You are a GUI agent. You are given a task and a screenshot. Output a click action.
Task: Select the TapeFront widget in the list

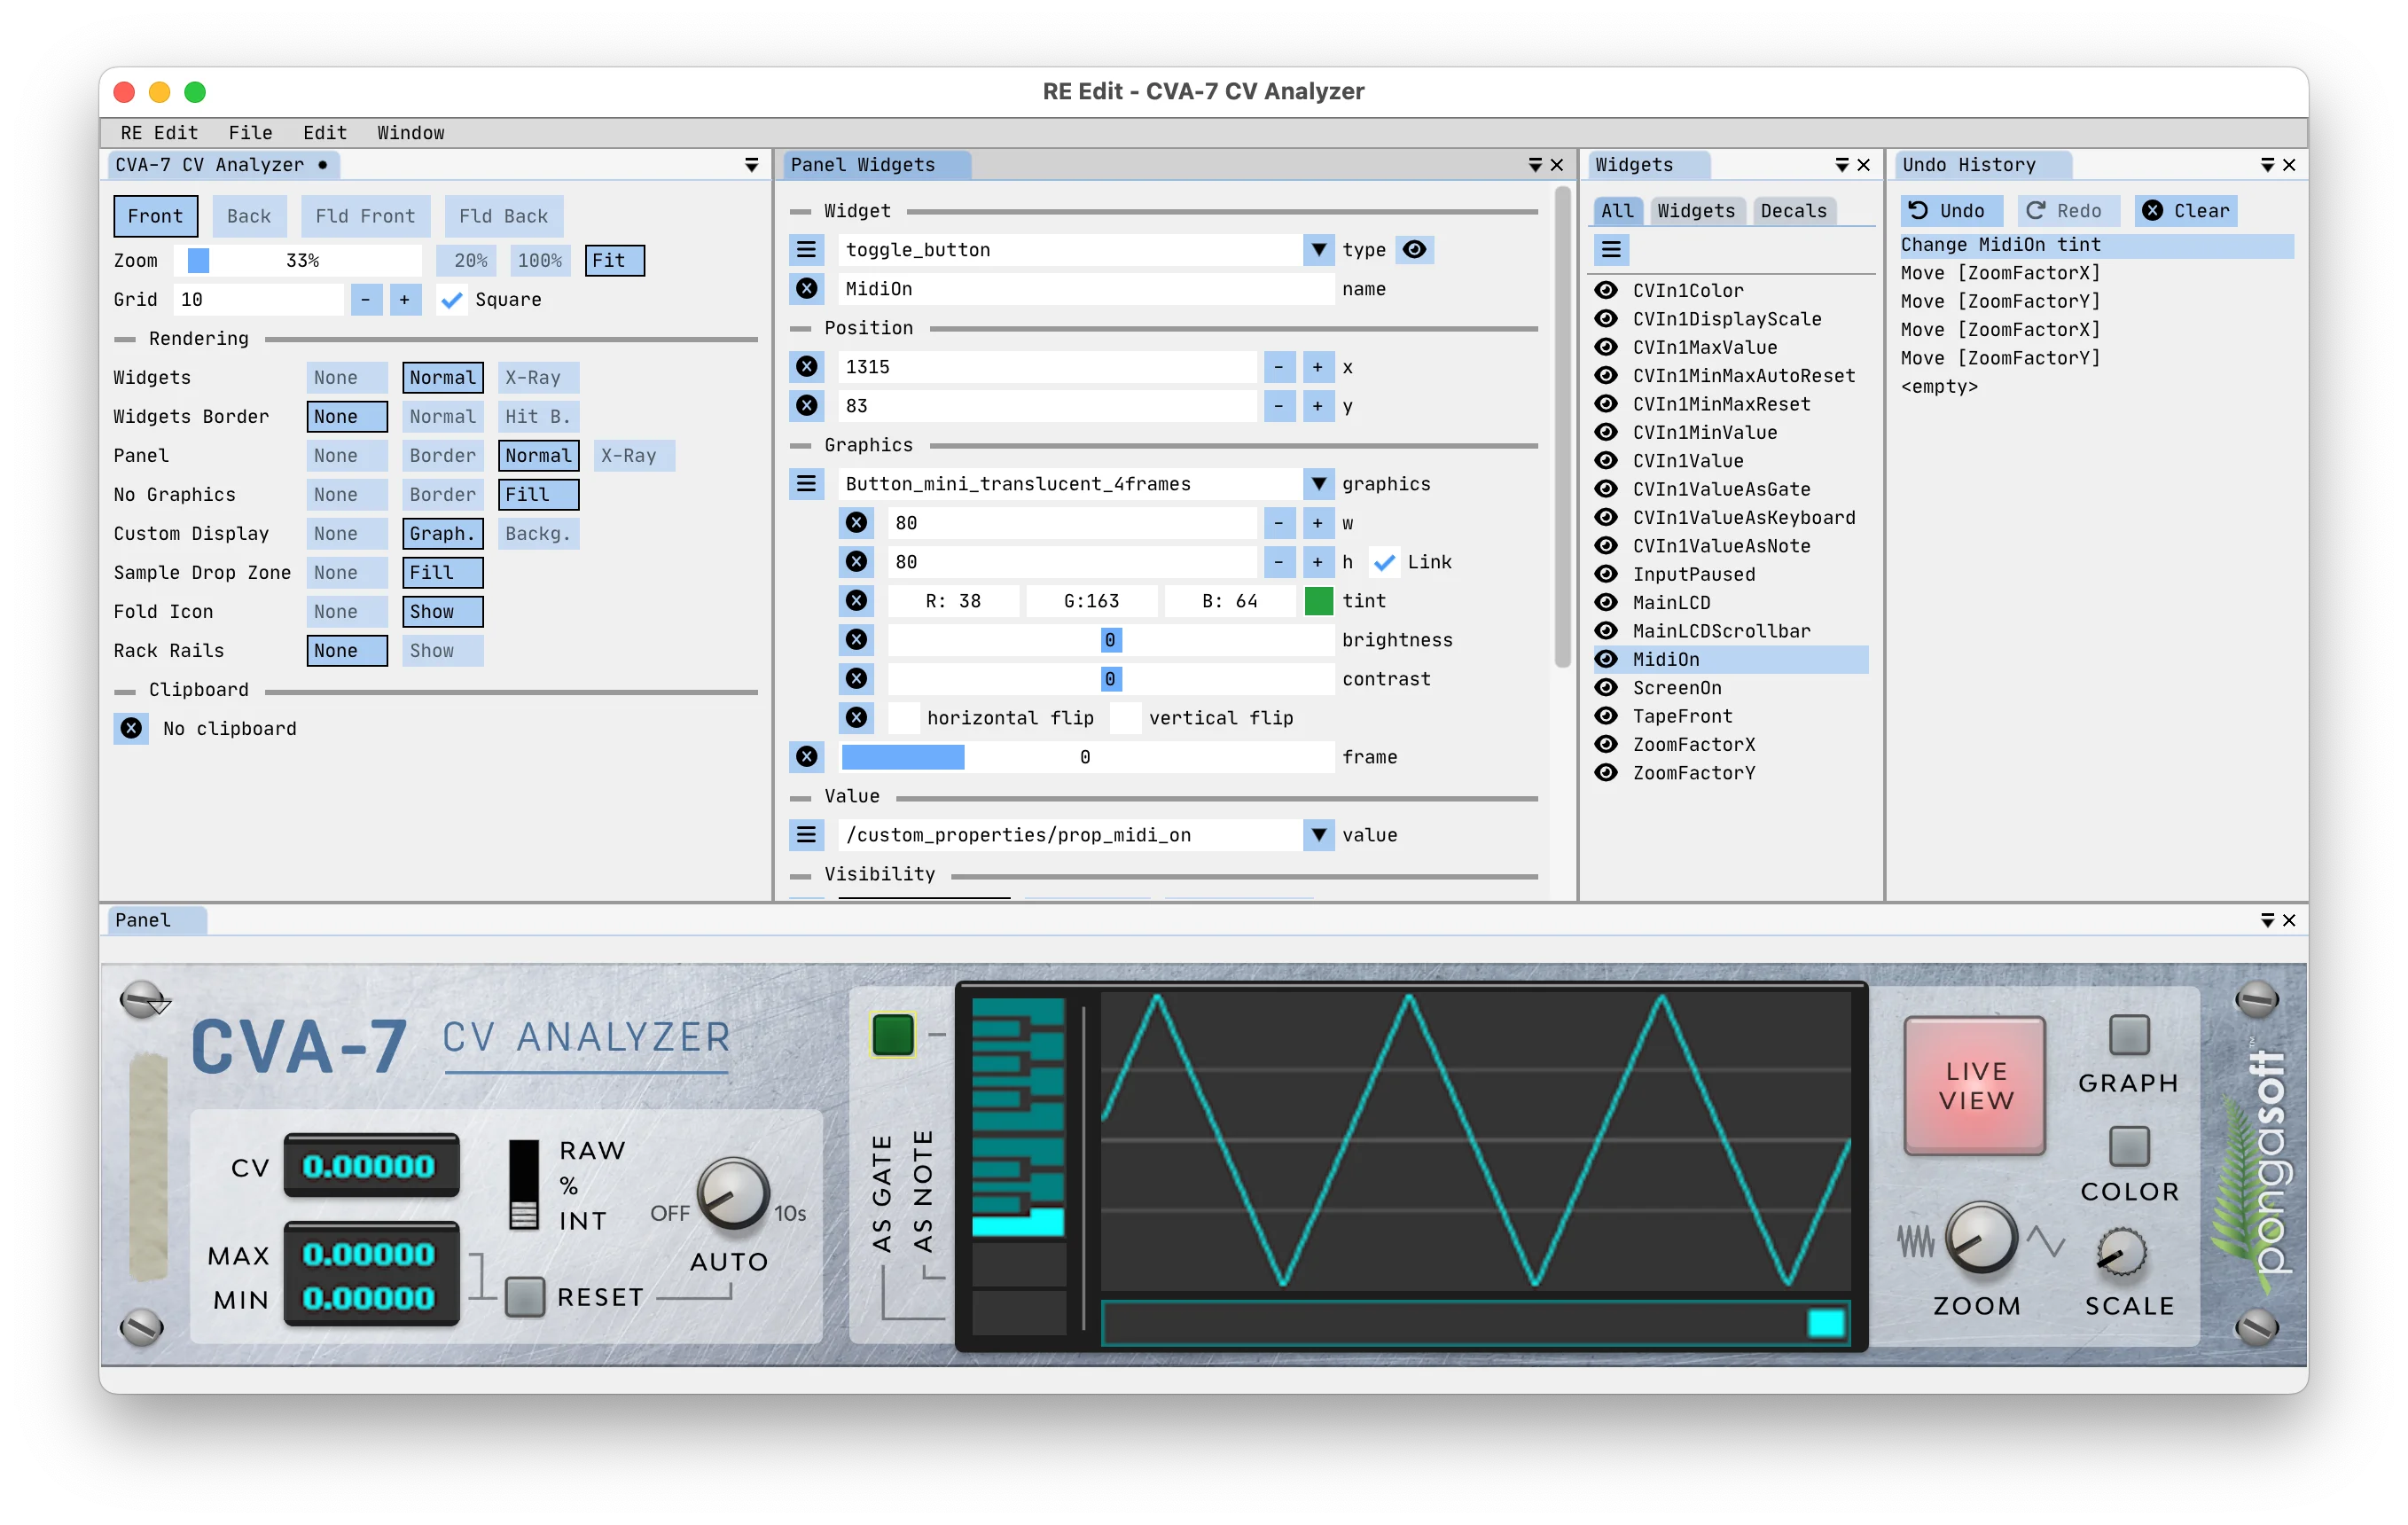[1730, 716]
